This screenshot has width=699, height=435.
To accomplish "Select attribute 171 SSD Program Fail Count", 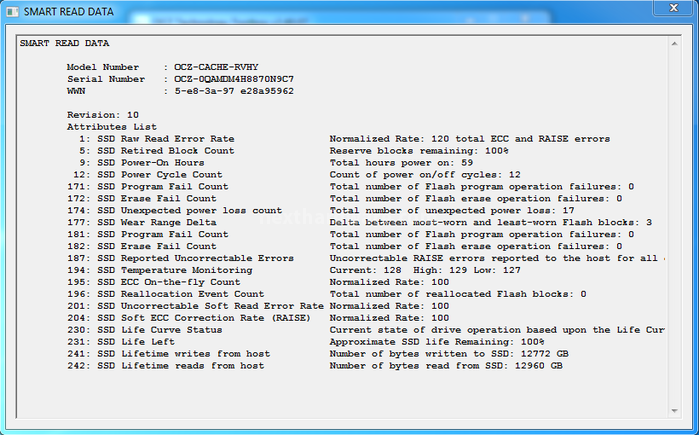I will tap(351, 187).
